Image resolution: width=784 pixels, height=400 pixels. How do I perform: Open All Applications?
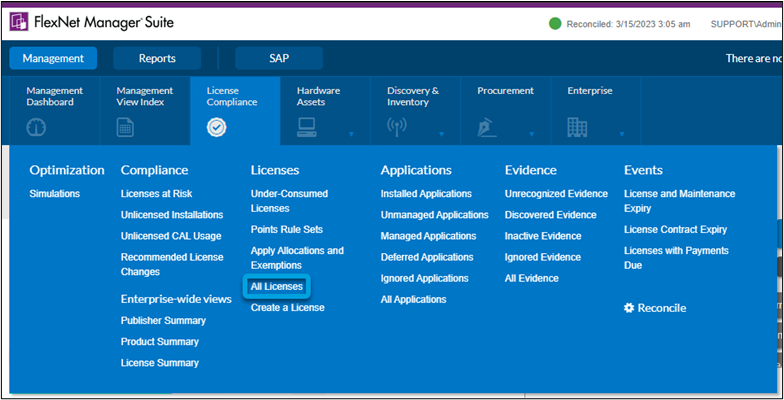414,299
